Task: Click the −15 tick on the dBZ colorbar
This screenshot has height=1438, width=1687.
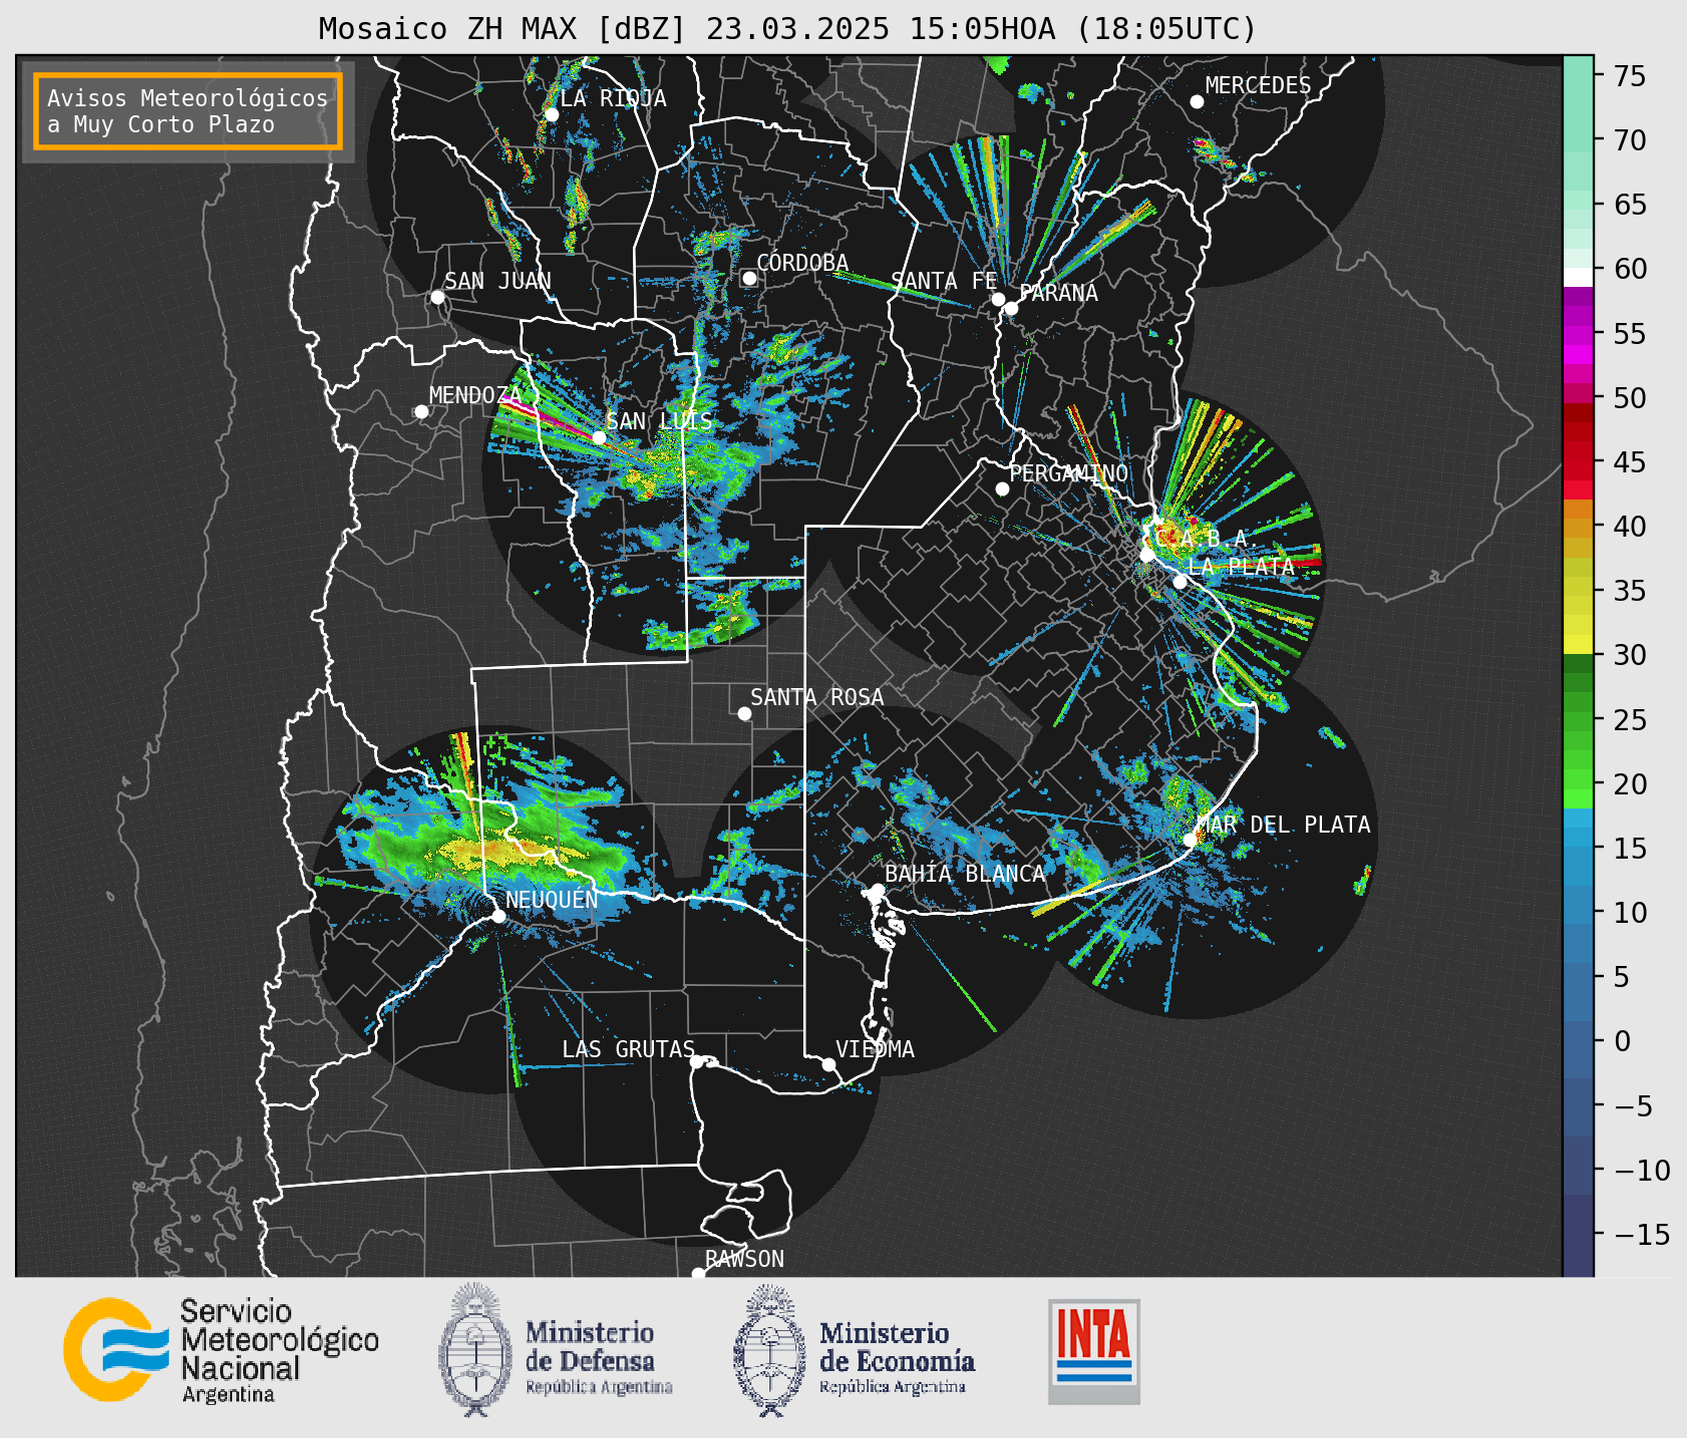Action: click(1643, 1234)
